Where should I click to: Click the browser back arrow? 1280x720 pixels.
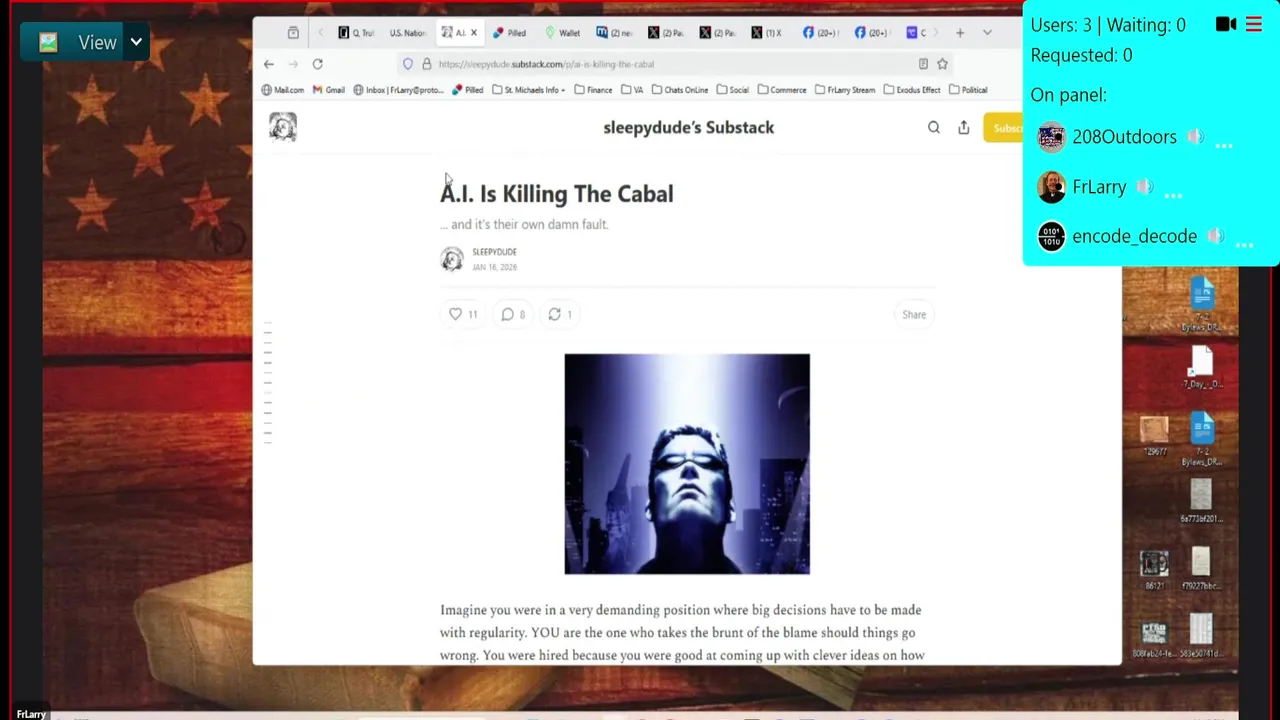[x=268, y=64]
